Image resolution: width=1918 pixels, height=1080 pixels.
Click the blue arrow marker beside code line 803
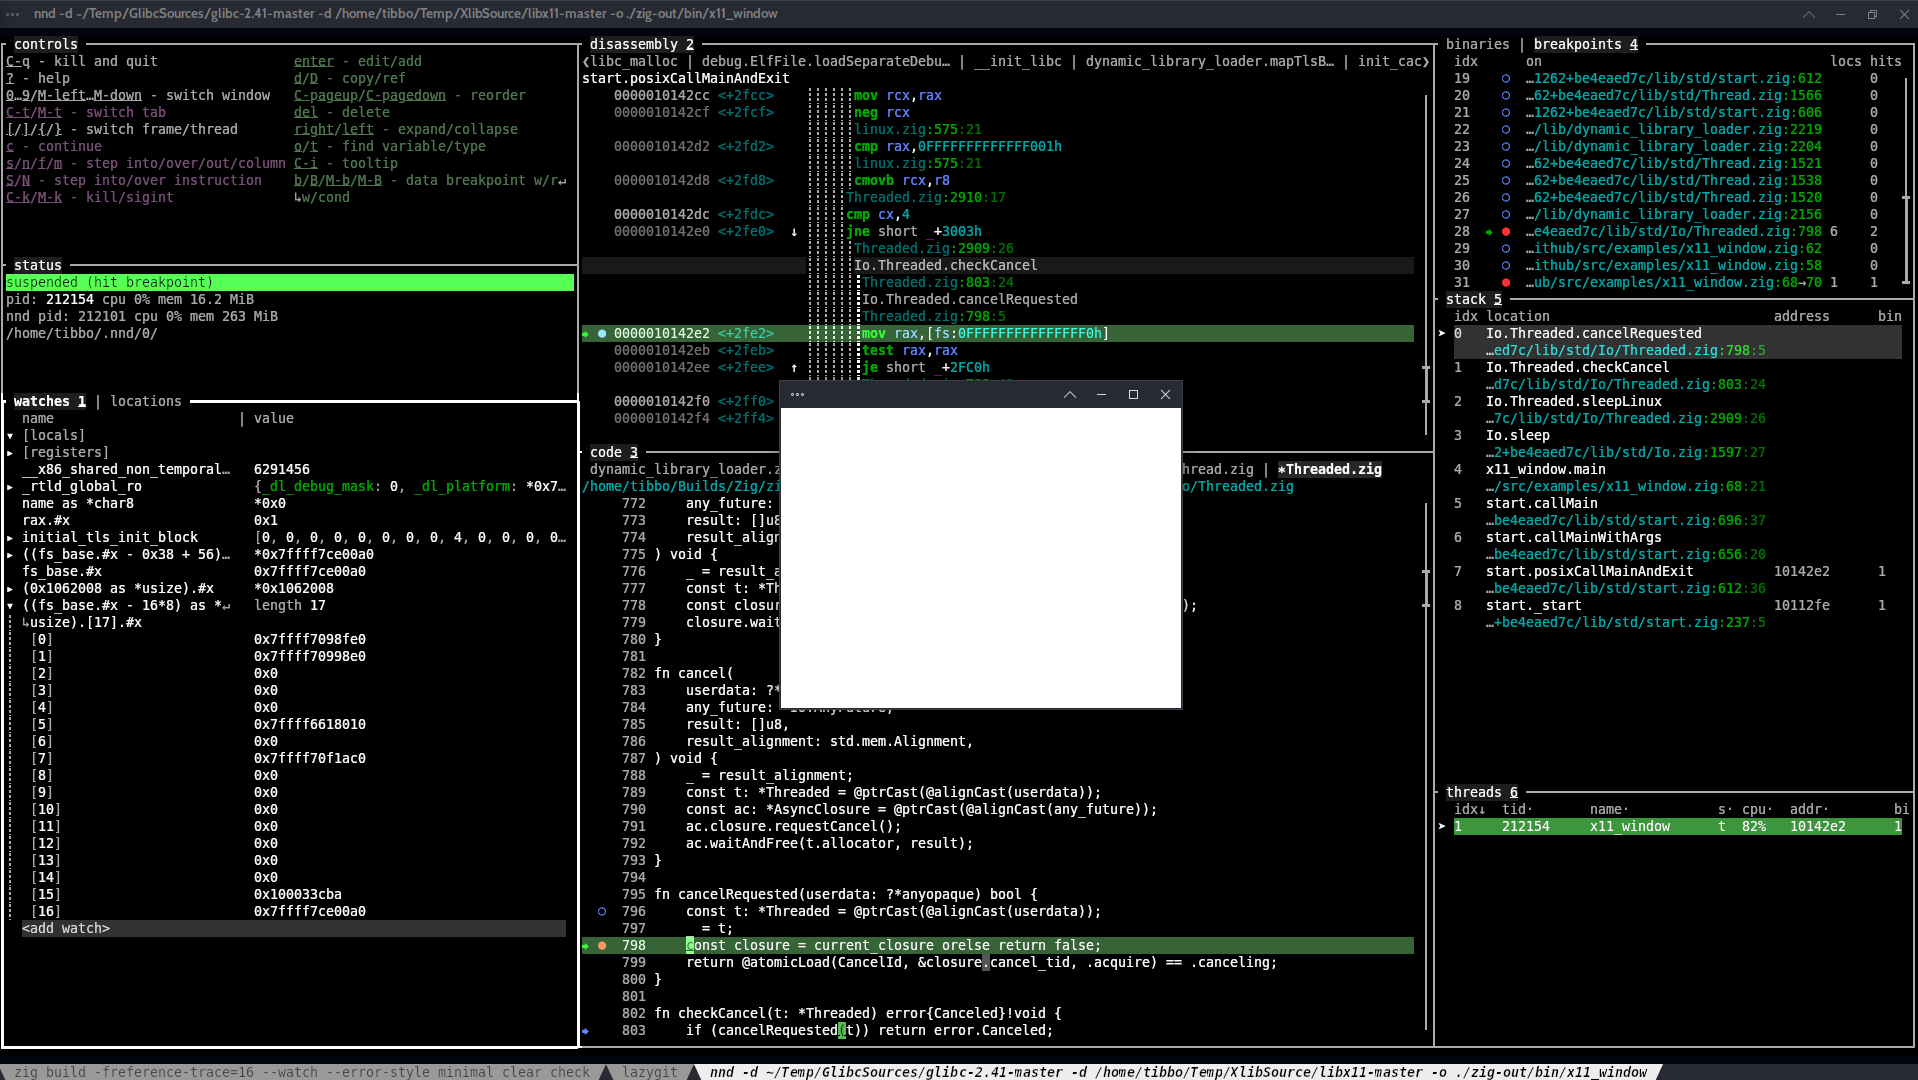pos(586,1030)
